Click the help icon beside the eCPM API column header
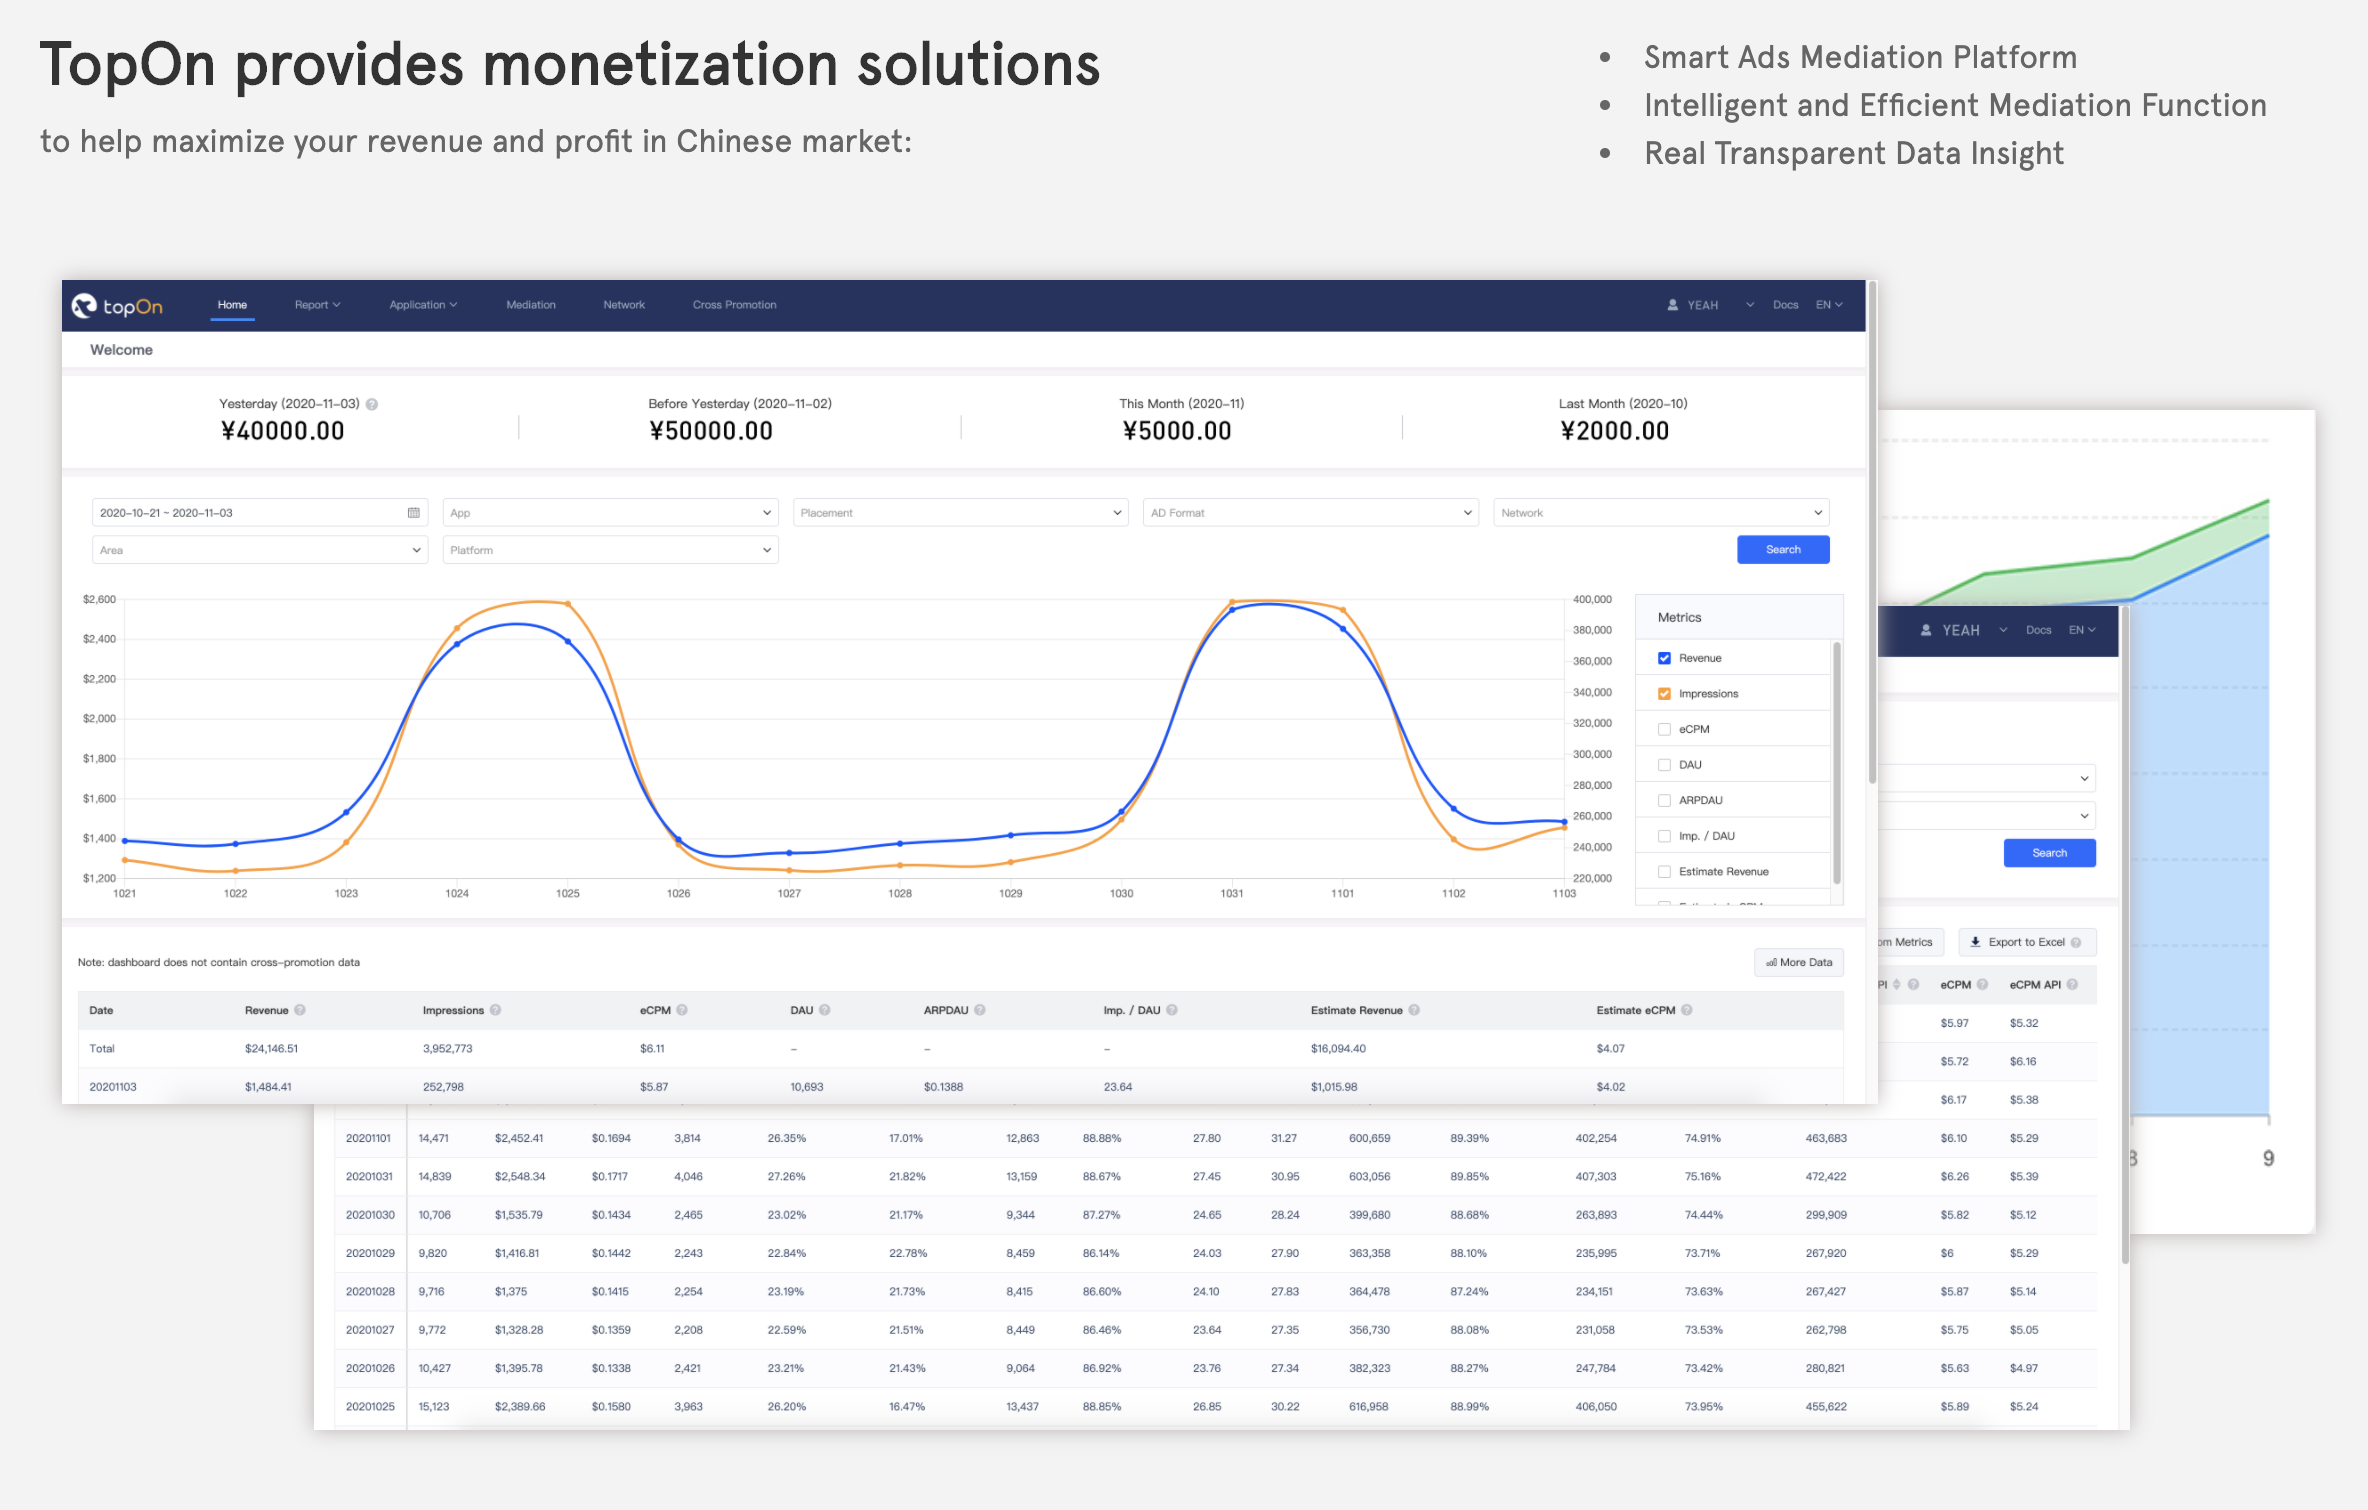The image size is (2368, 1510). (2072, 985)
